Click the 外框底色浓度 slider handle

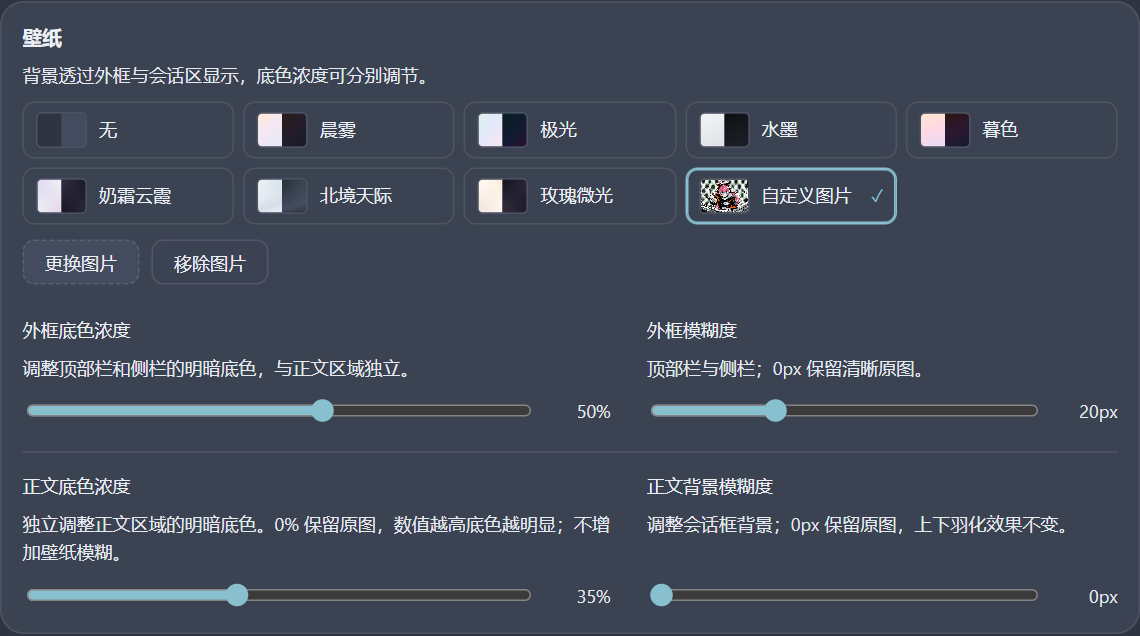click(322, 411)
